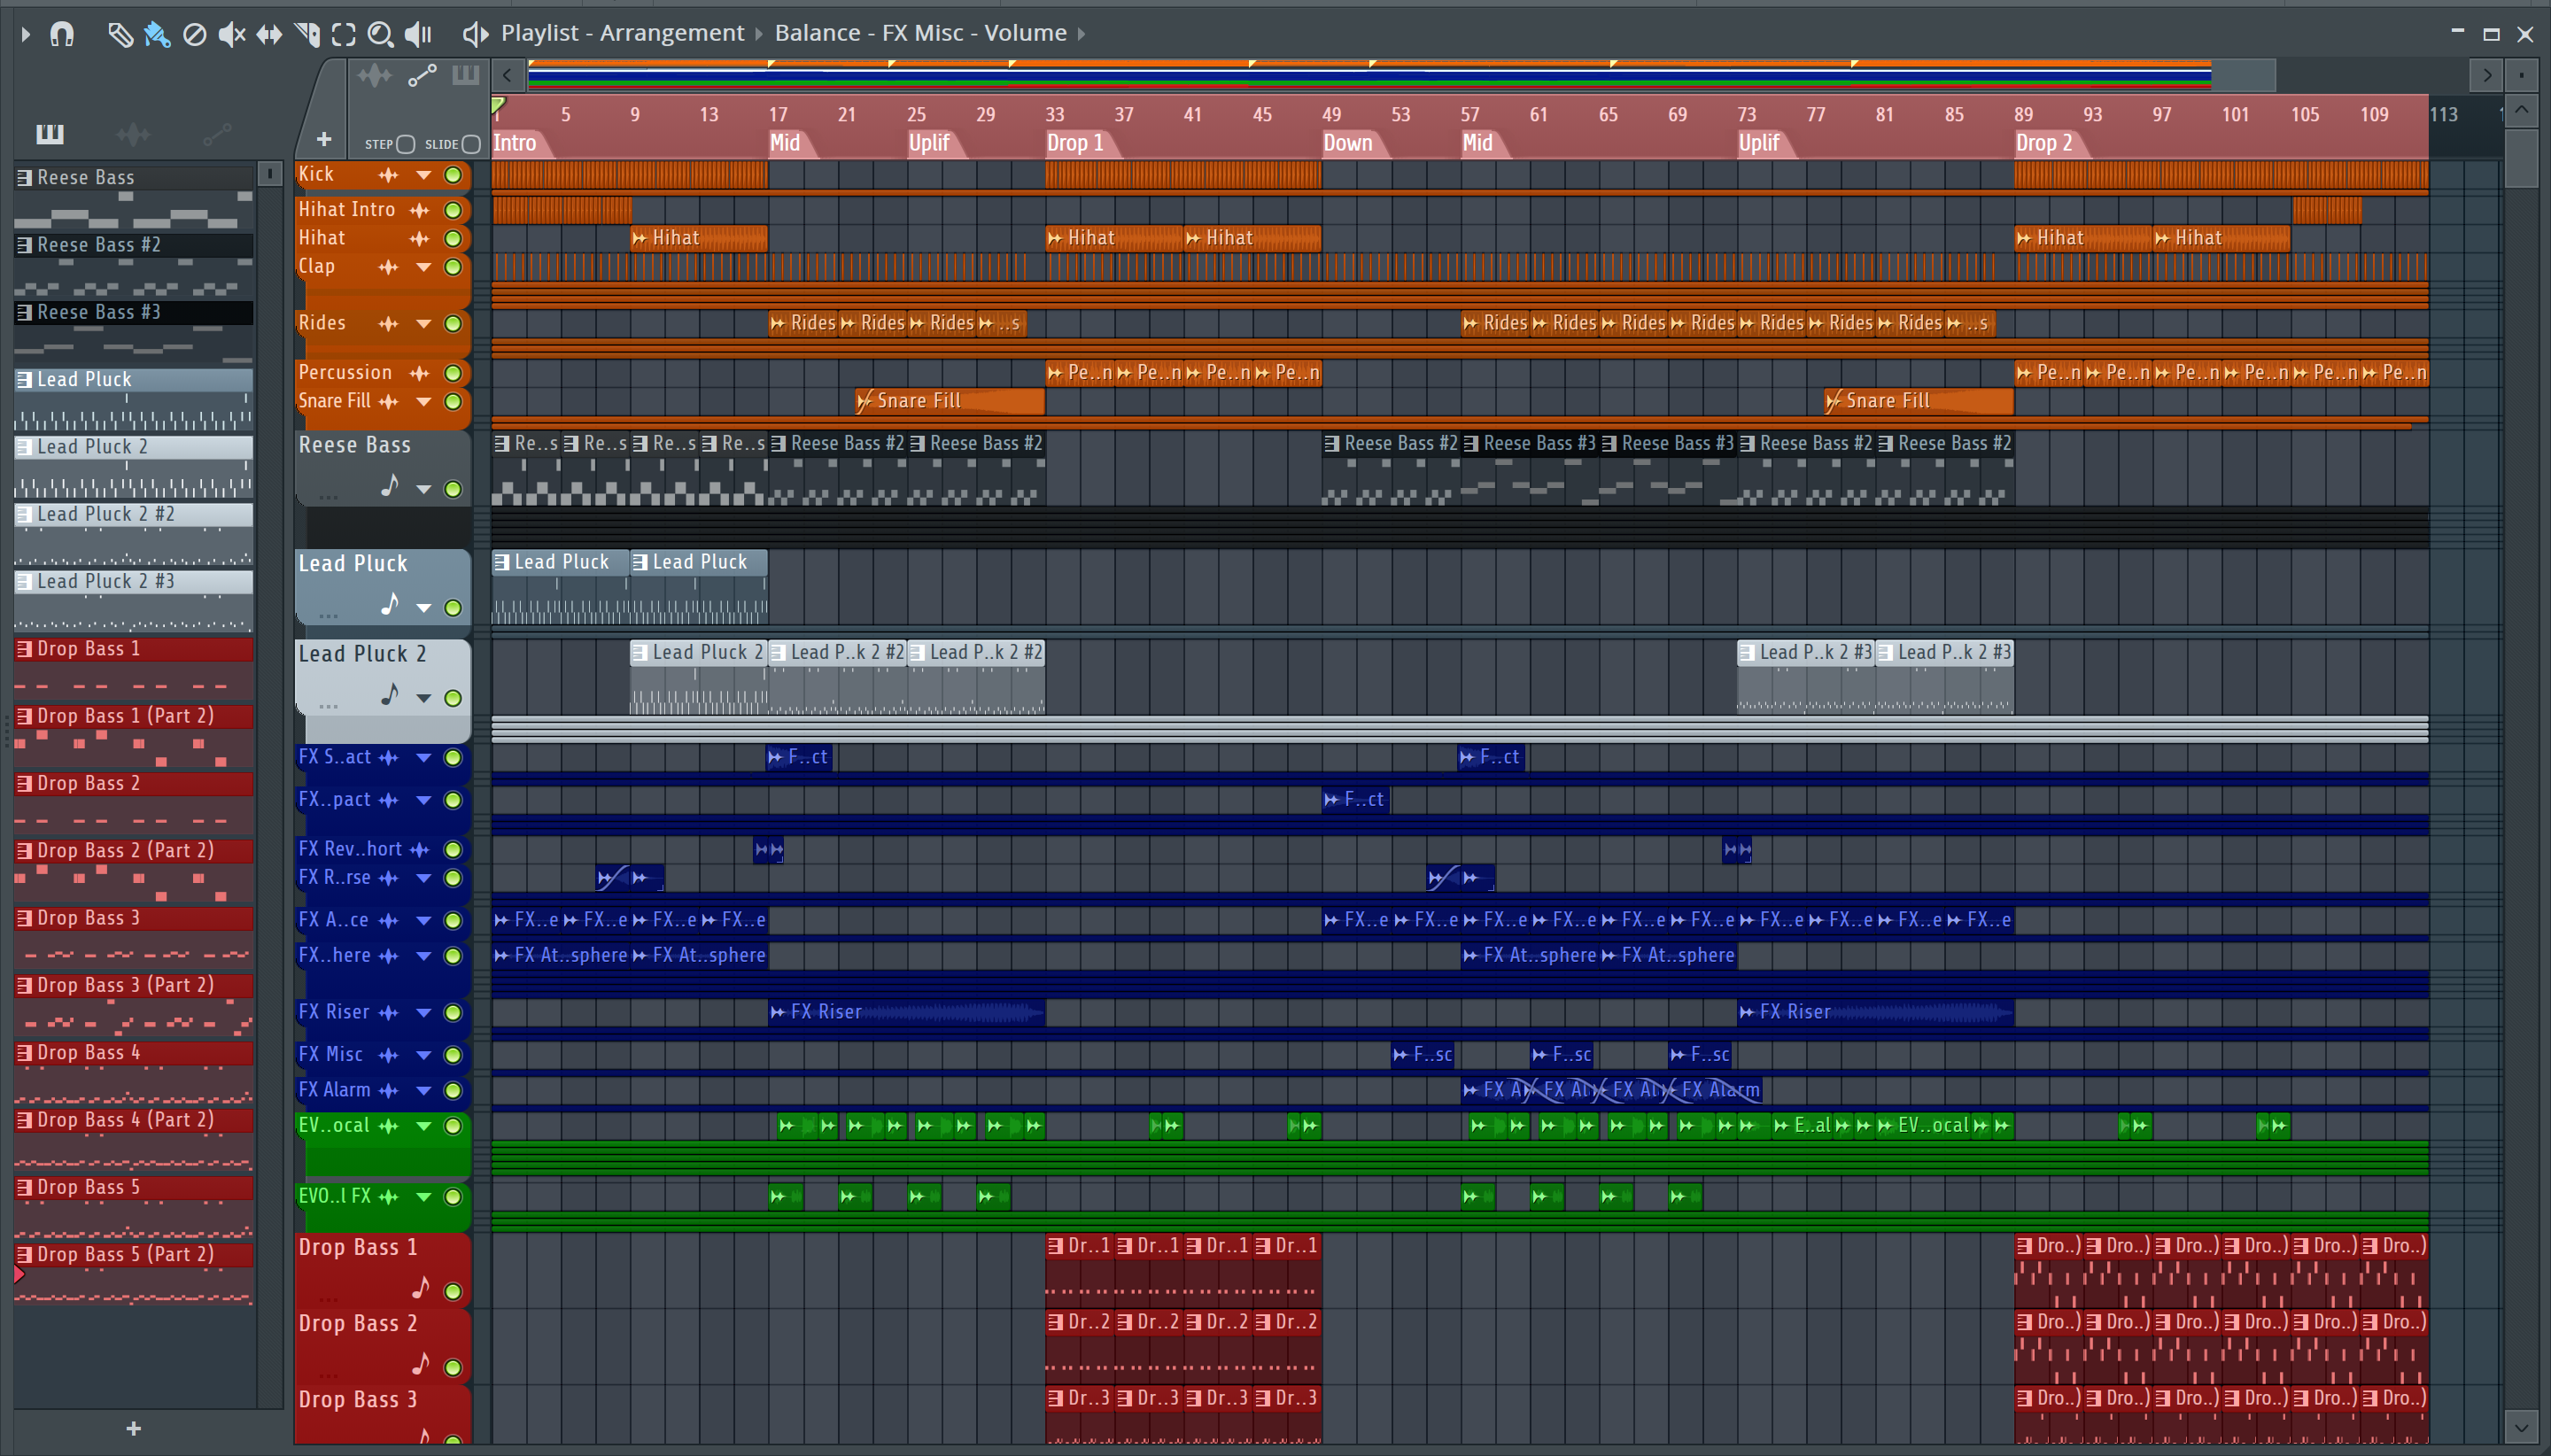Open the Reese Bass track dropdown arrow
2551x1456 pixels.
[424, 489]
